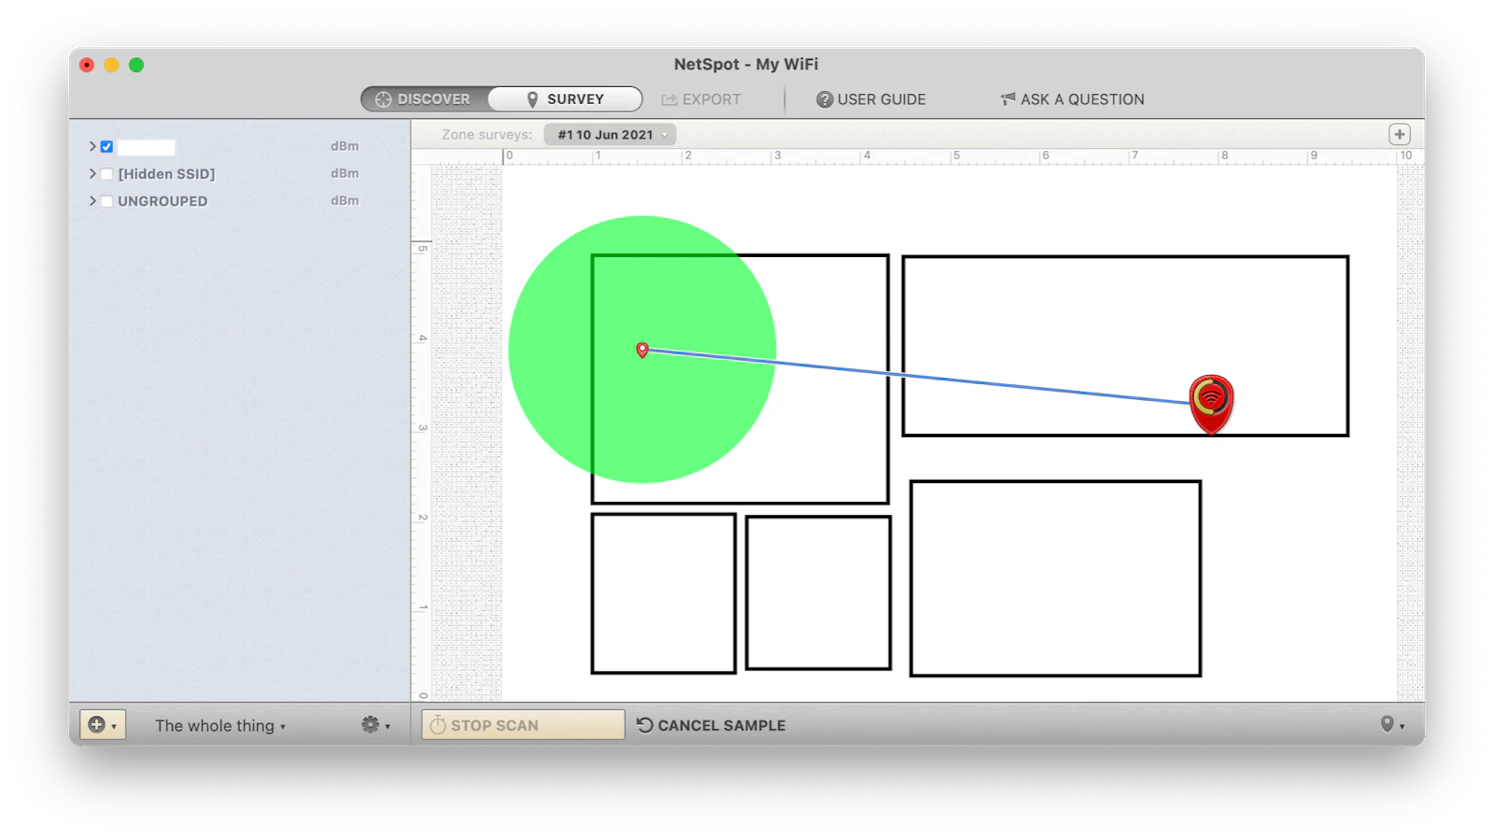Check the UNGROUPED checkbox
The image size is (1494, 838).
[106, 201]
